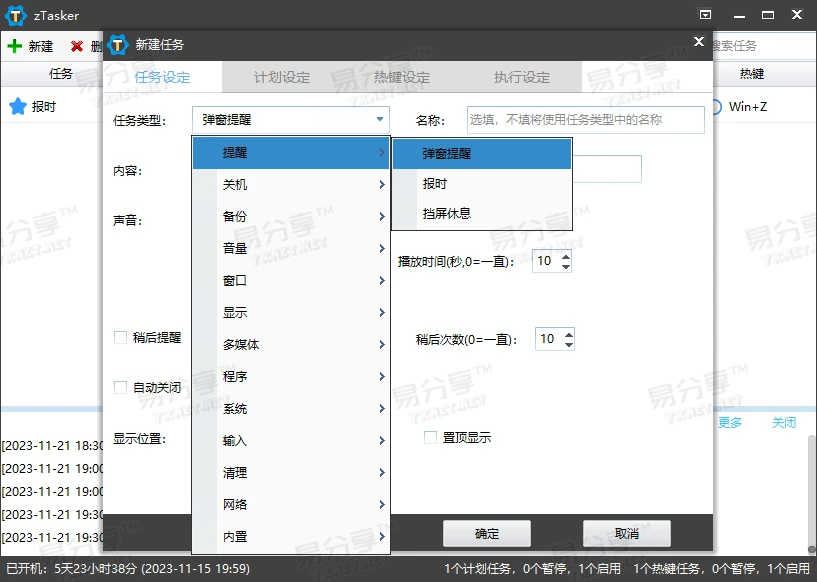This screenshot has height=582, width=817.
Task: Expand the 窗口 submenu
Action: (291, 280)
